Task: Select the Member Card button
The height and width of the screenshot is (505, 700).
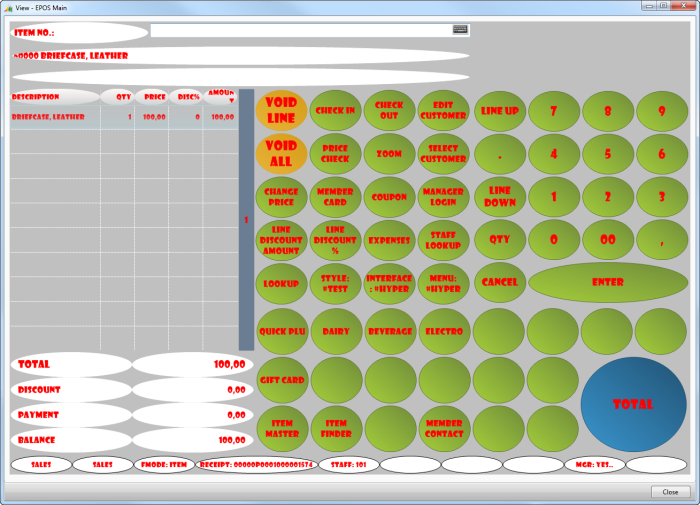Action: (x=335, y=197)
